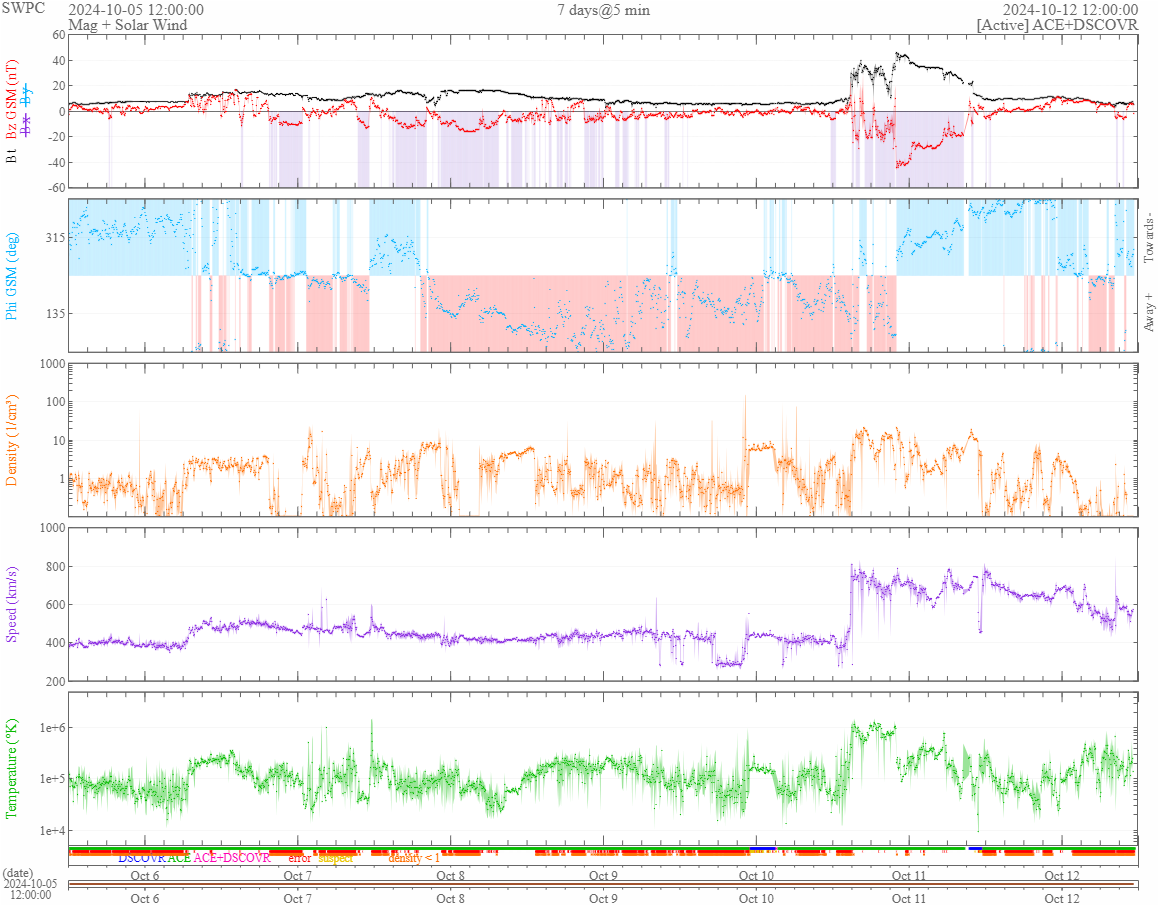Screen dimensions: 1158x905
Task: Click the Oct 9 label below the range slider
Action: click(x=603, y=898)
